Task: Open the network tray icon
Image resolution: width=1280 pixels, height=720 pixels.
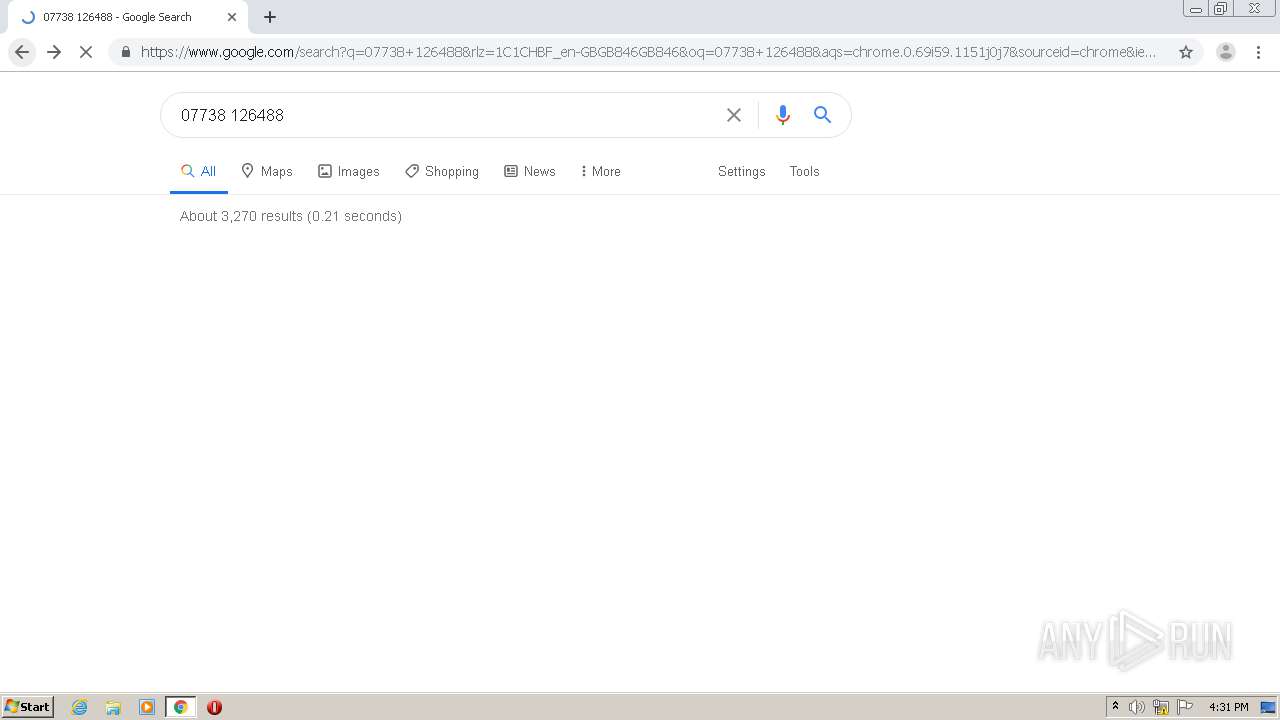Action: pyautogui.click(x=1161, y=707)
